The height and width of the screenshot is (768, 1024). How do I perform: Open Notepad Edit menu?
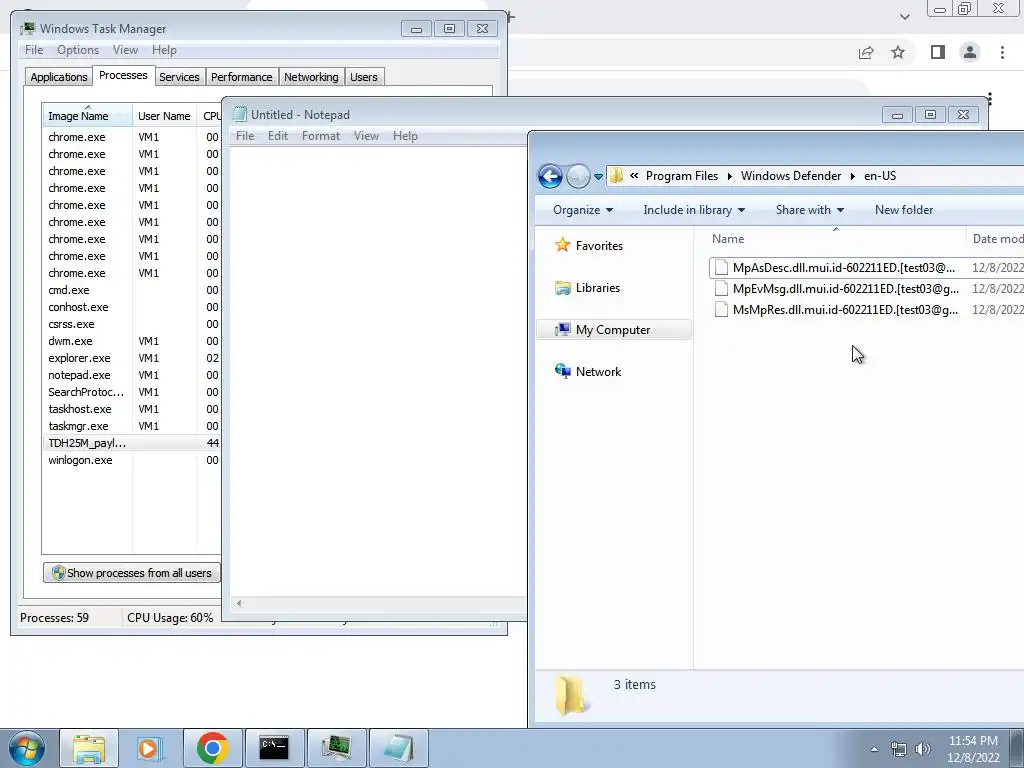point(278,136)
